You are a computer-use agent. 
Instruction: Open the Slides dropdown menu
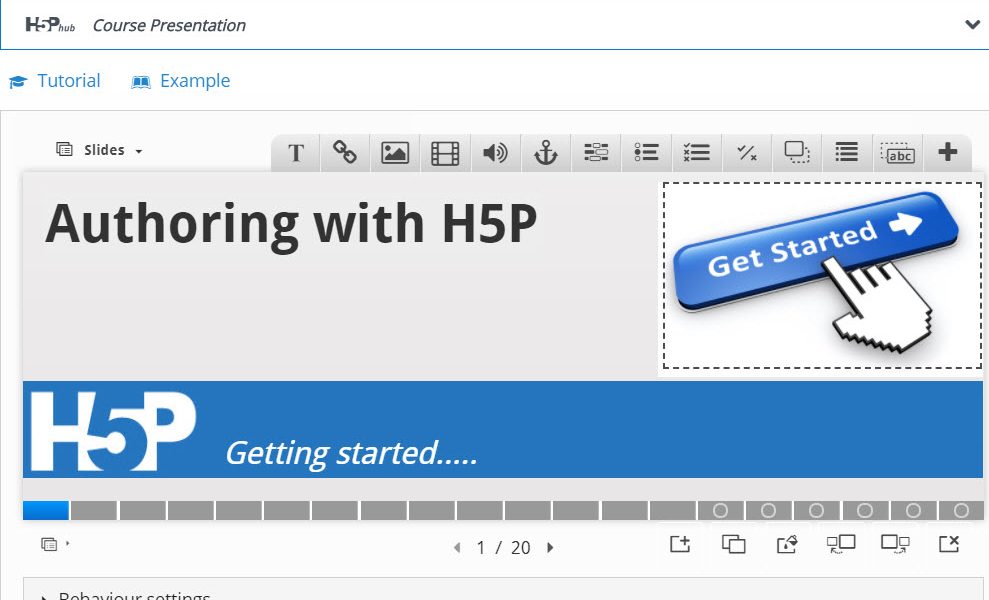99,150
